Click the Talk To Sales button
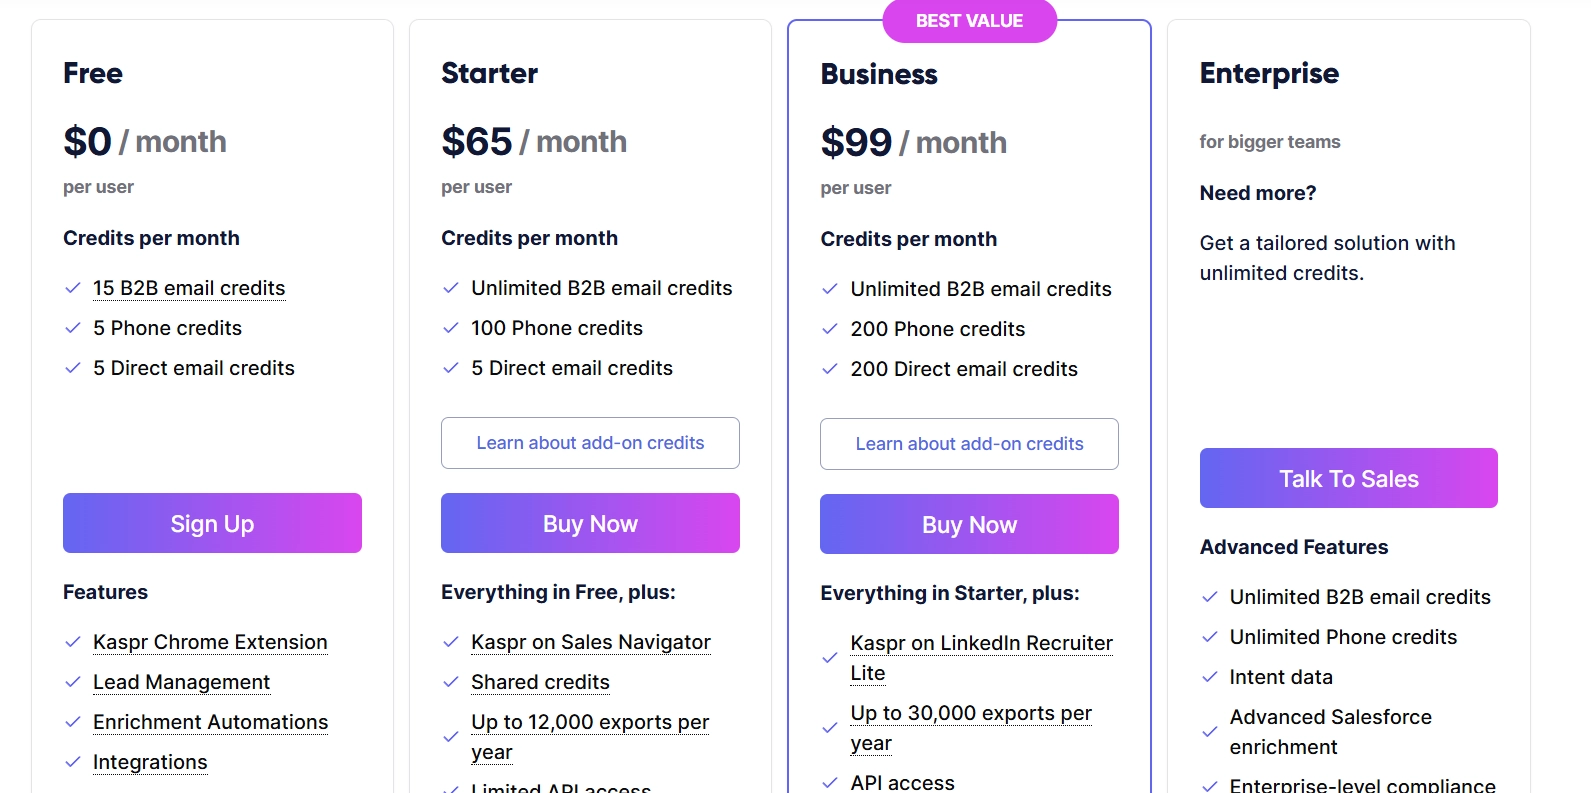The height and width of the screenshot is (793, 1591). click(1348, 478)
